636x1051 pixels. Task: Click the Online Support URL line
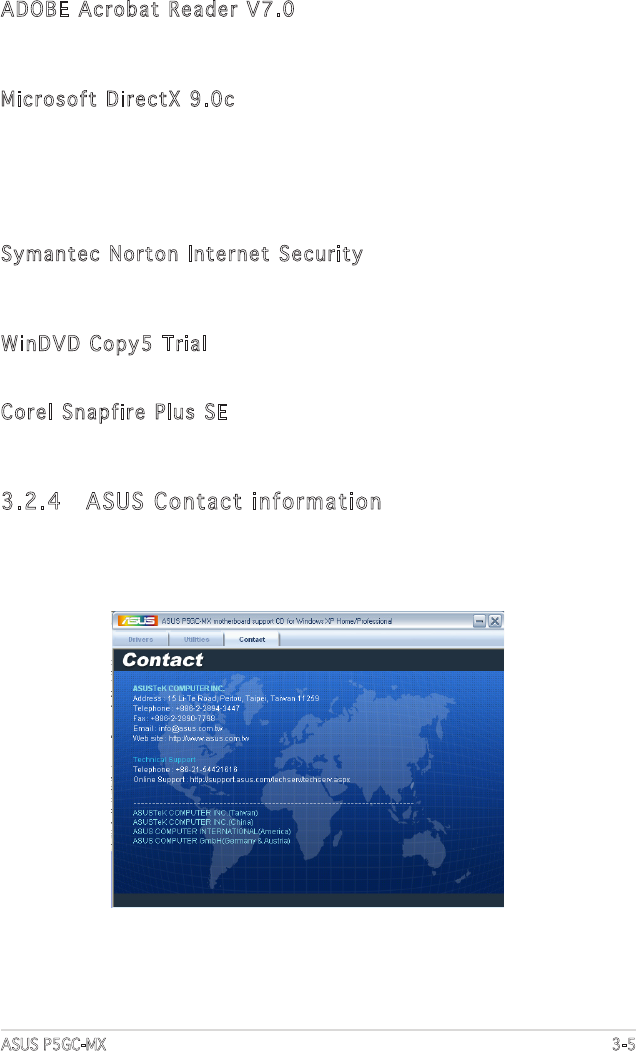coord(241,780)
